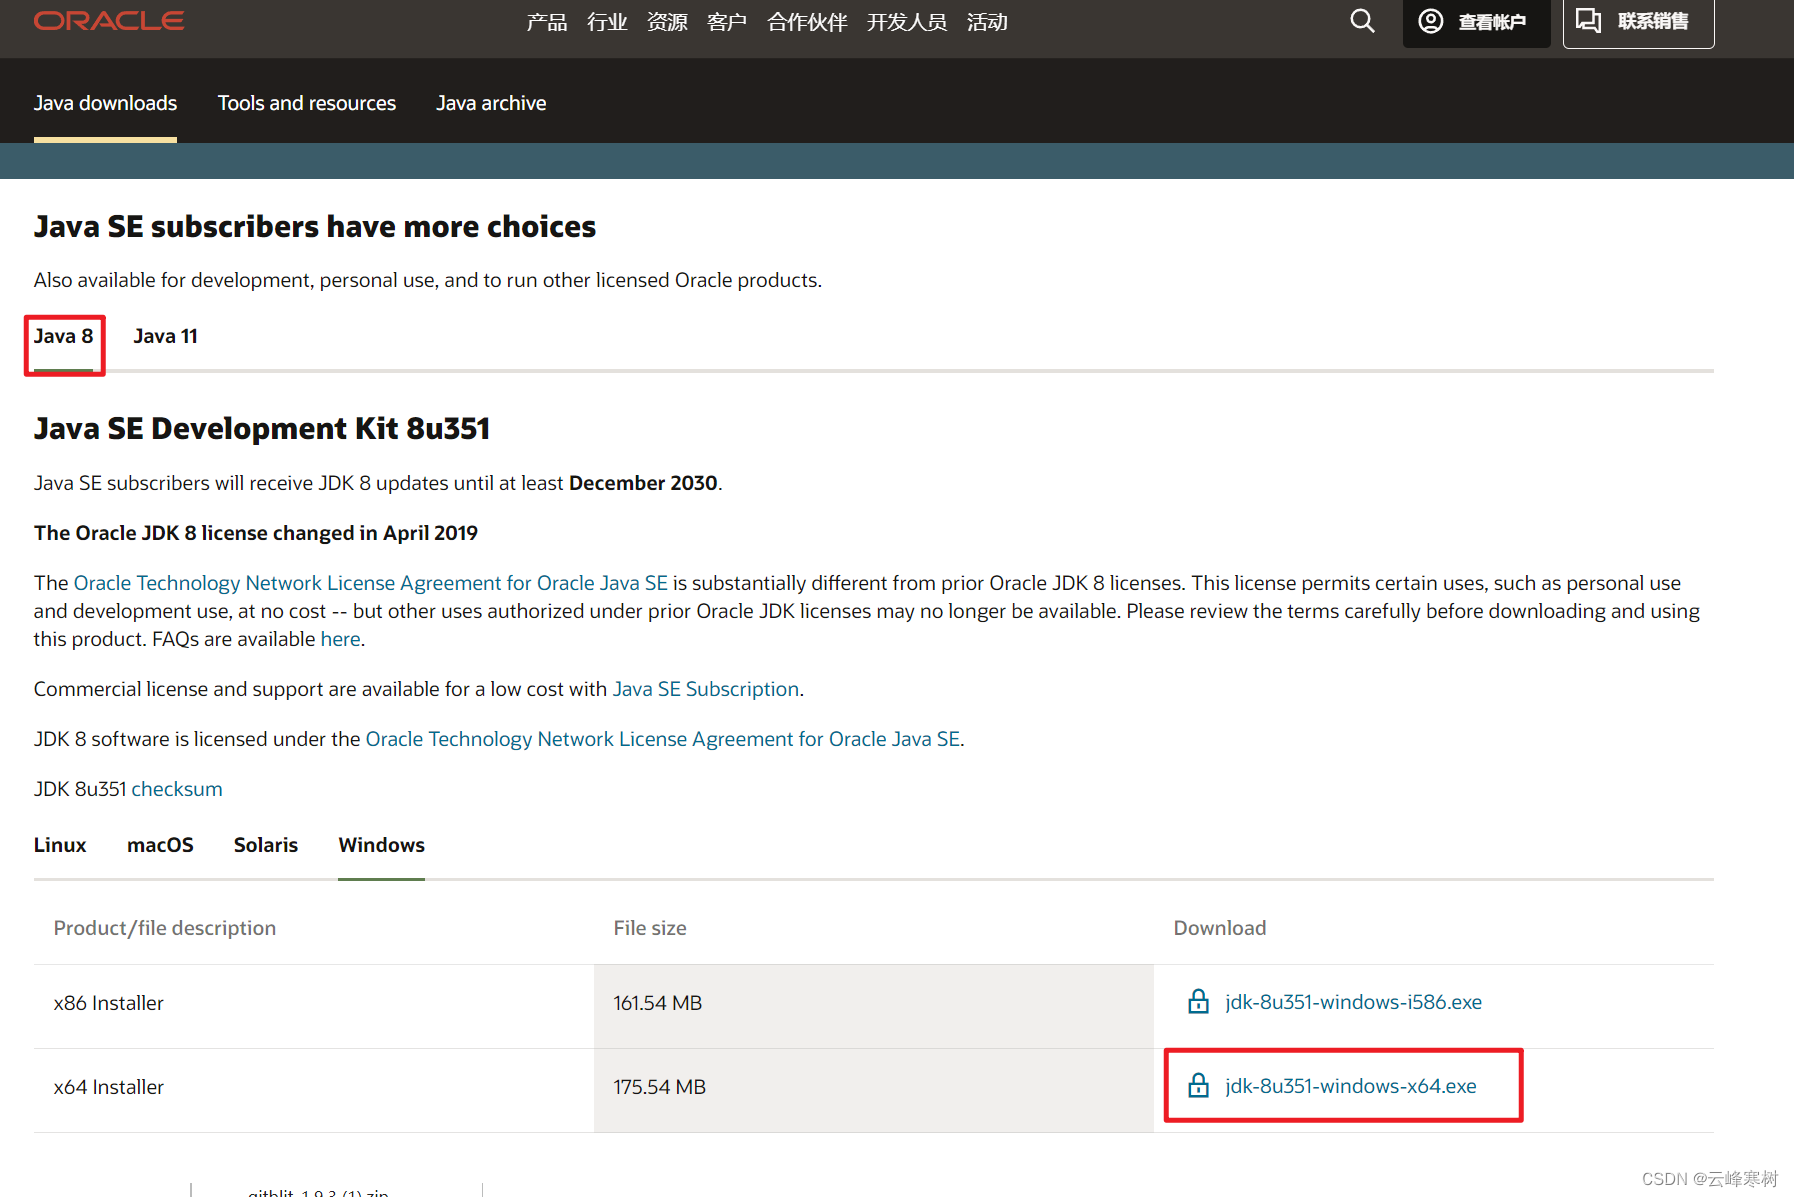This screenshot has width=1794, height=1197.
Task: Select the Windows platform tab
Action: tap(381, 845)
